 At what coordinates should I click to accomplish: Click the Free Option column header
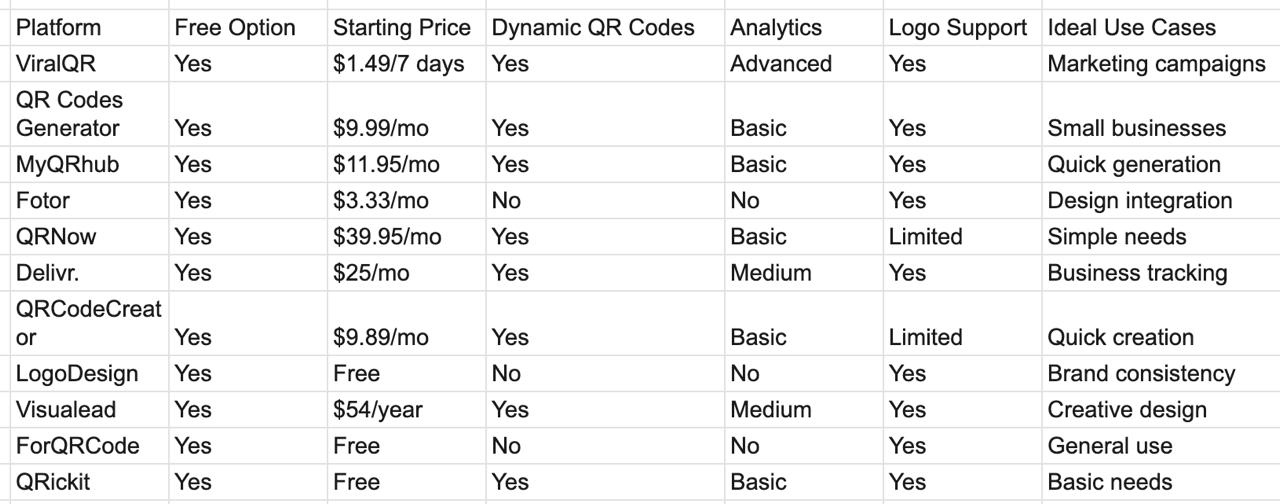(x=235, y=28)
